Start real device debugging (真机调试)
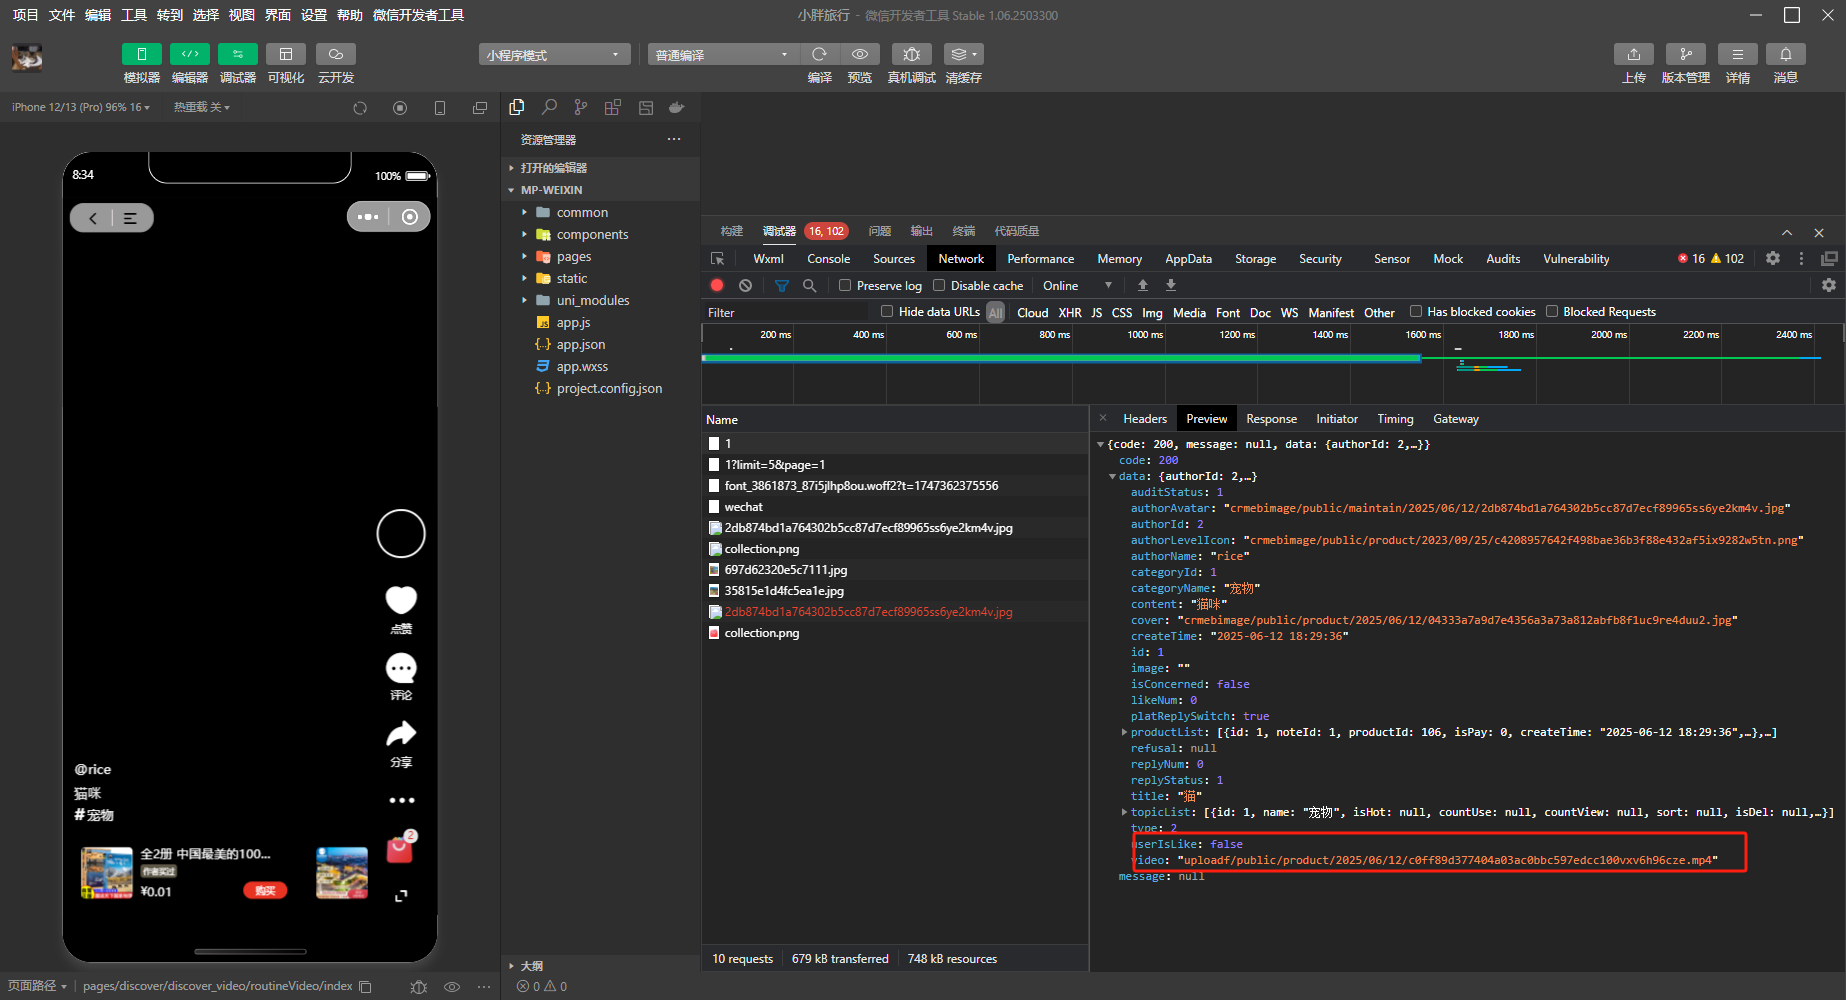This screenshot has height=1000, width=1846. [911, 54]
